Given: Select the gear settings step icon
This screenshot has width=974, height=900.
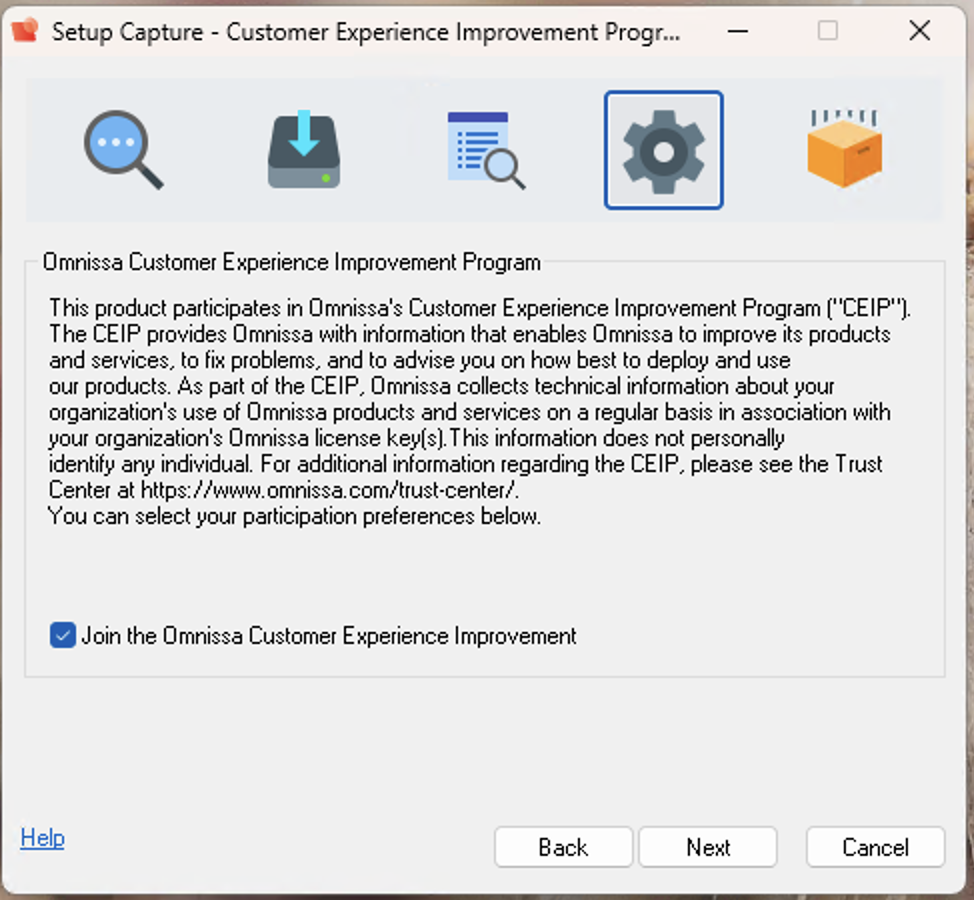Looking at the screenshot, I should [663, 150].
